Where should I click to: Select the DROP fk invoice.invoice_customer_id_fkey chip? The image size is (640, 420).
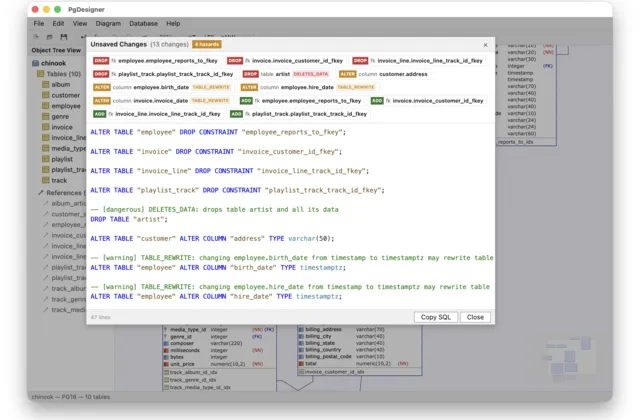tap(285, 61)
